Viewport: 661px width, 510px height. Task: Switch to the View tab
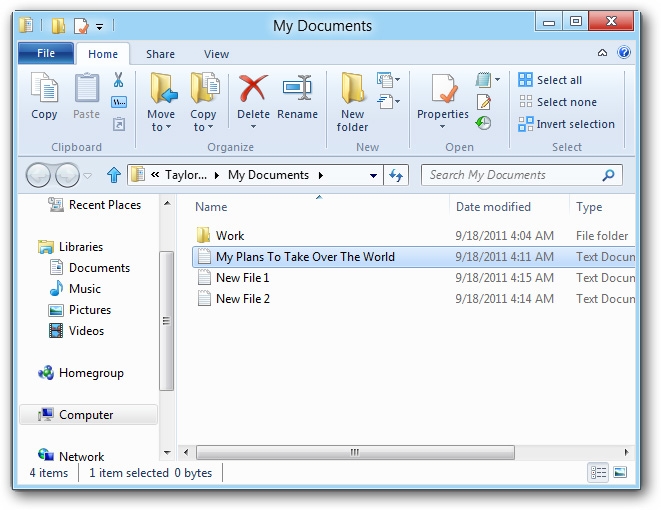[x=216, y=54]
